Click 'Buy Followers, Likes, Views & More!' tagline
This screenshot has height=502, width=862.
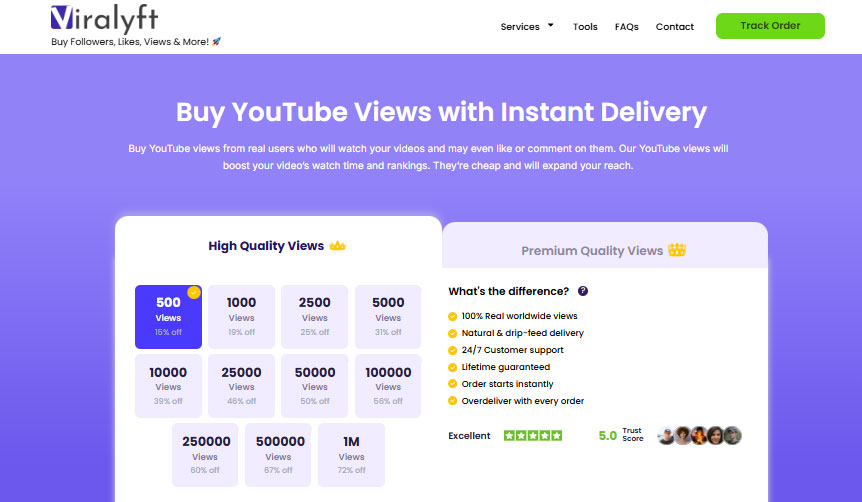pos(130,42)
